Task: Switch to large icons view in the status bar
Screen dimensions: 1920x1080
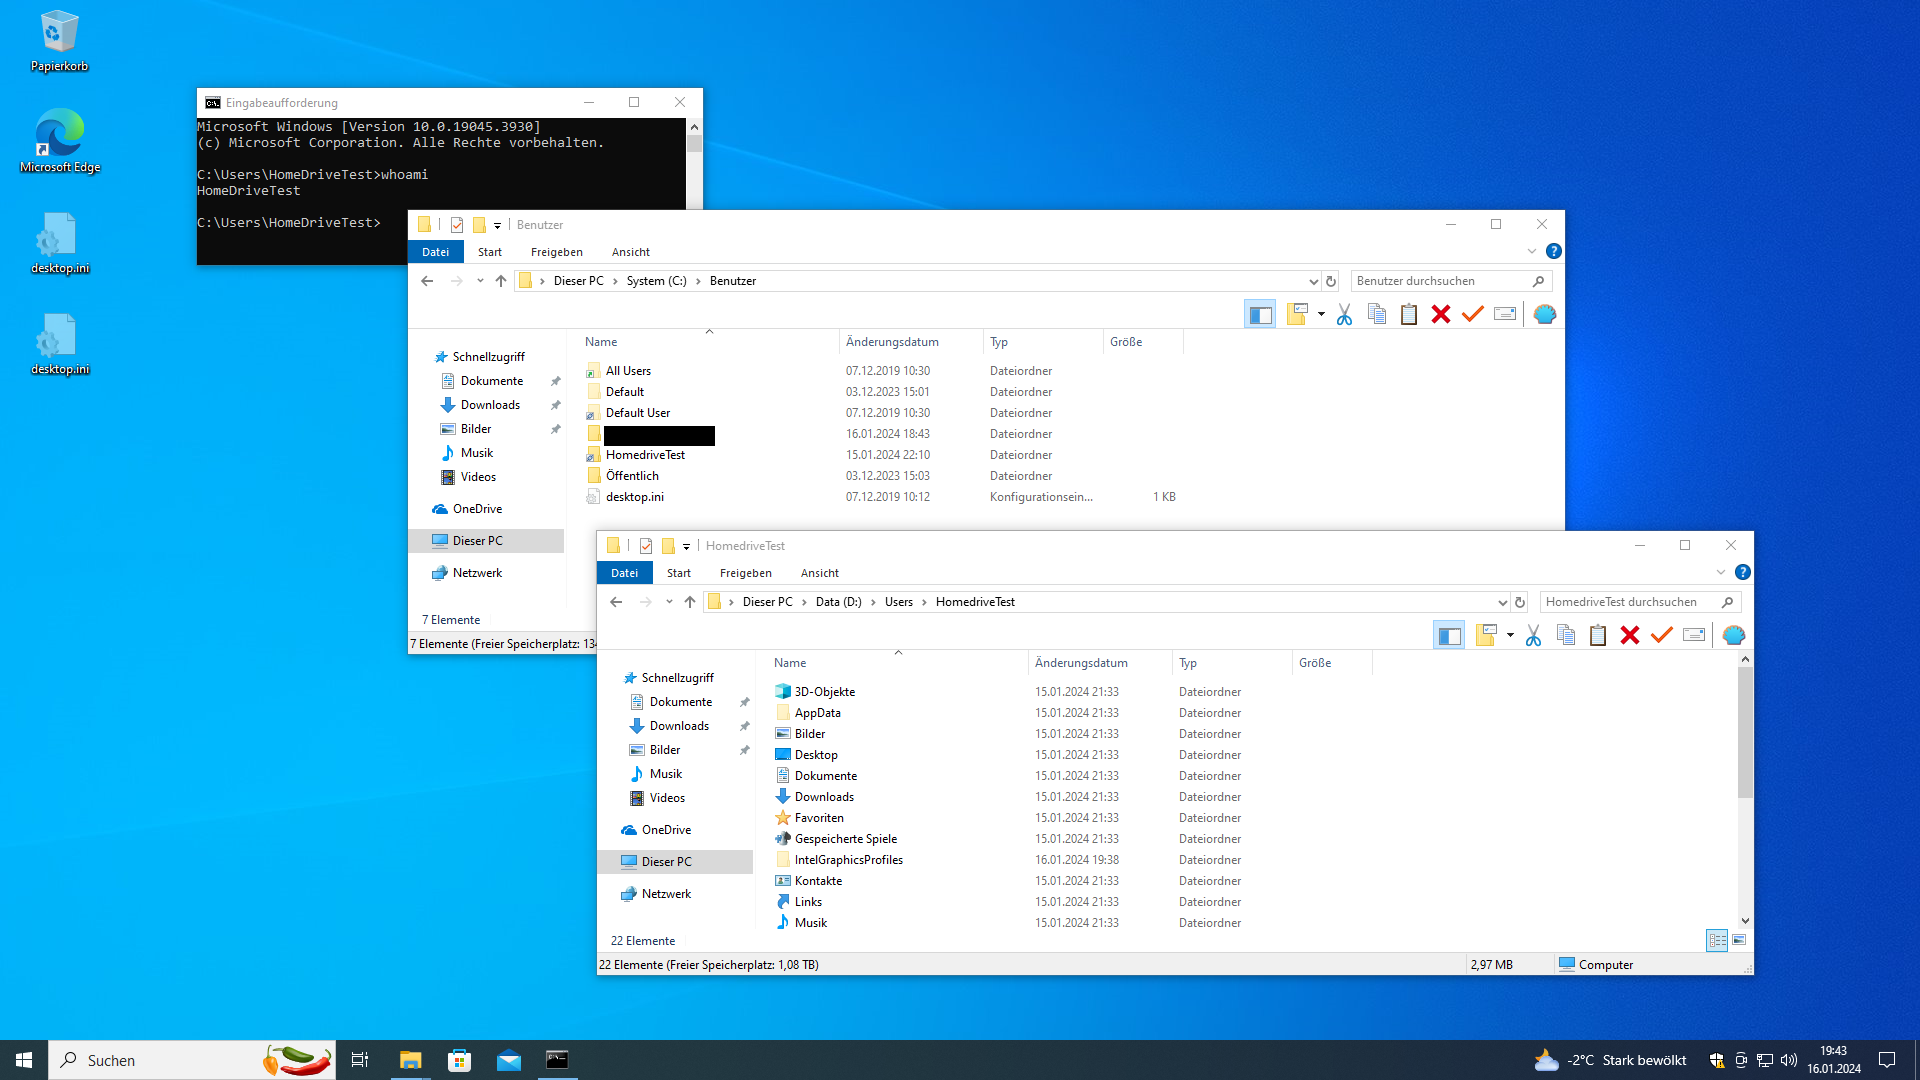Action: [x=1737, y=941]
